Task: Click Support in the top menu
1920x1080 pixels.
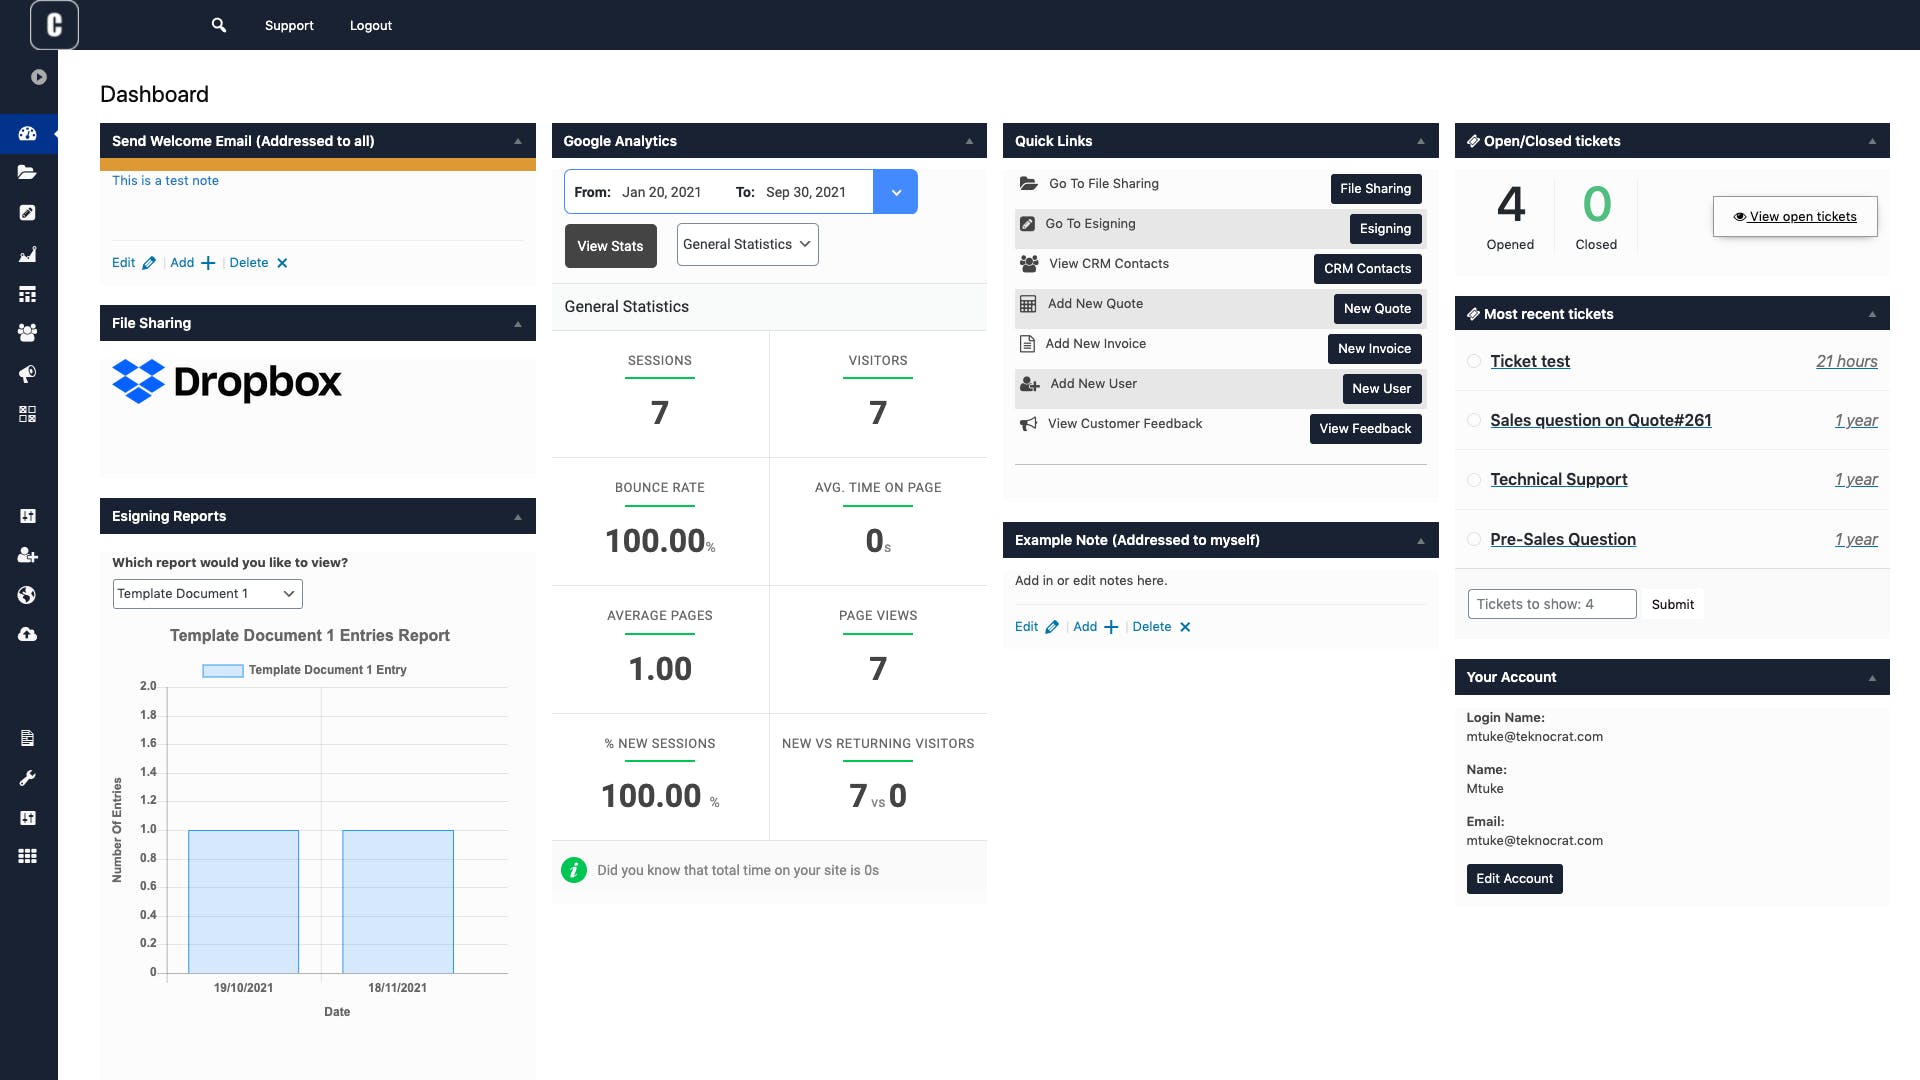Action: tap(289, 25)
